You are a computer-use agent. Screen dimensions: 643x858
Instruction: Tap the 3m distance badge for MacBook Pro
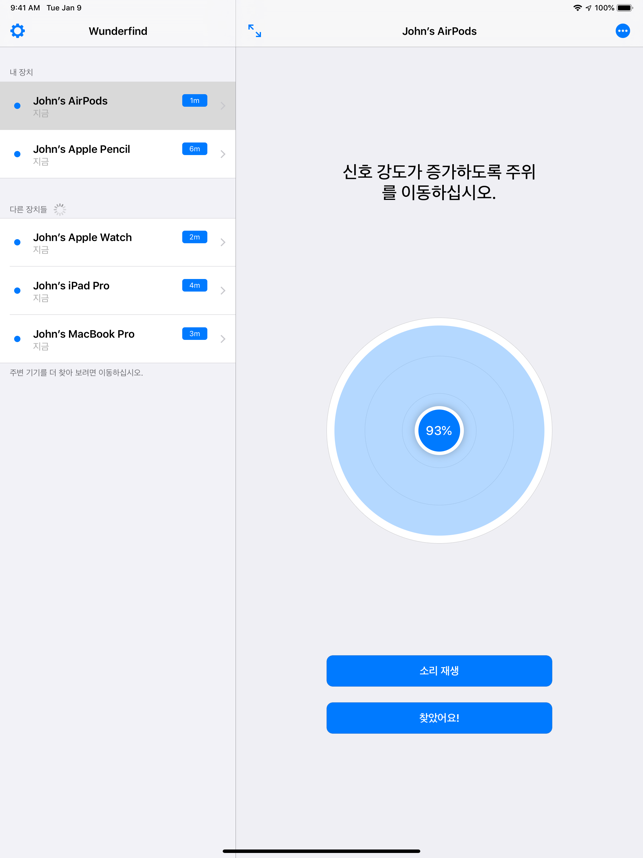tap(195, 334)
